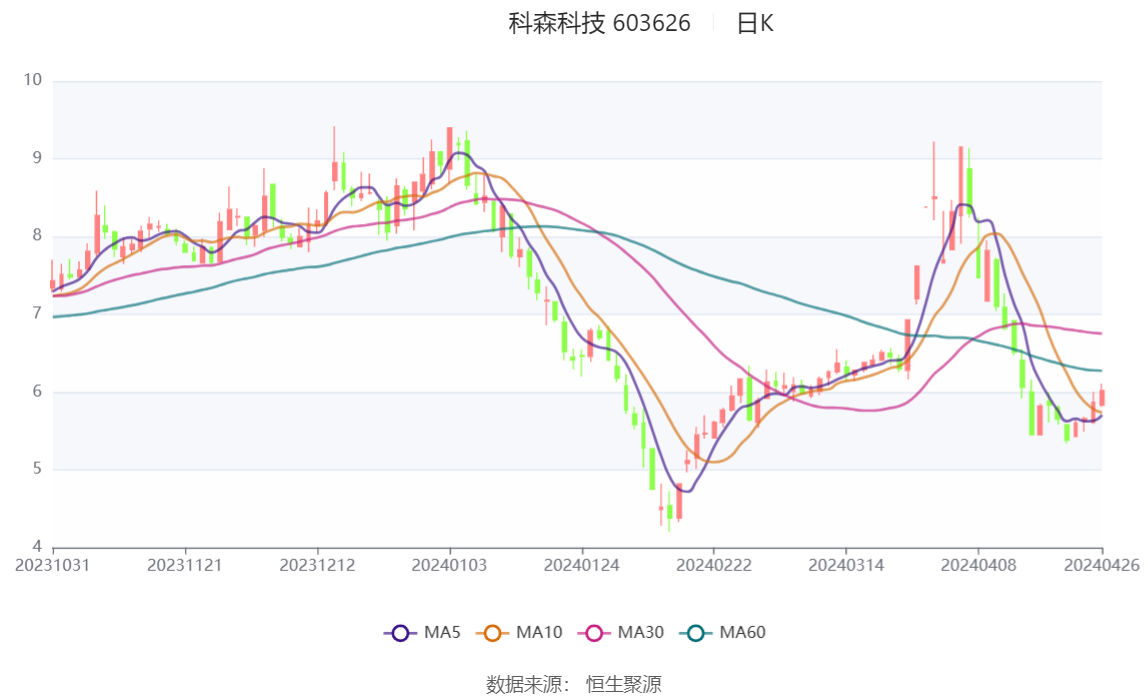The image size is (1148, 699).
Task: Click the y-axis value 4
Action: coord(37,547)
